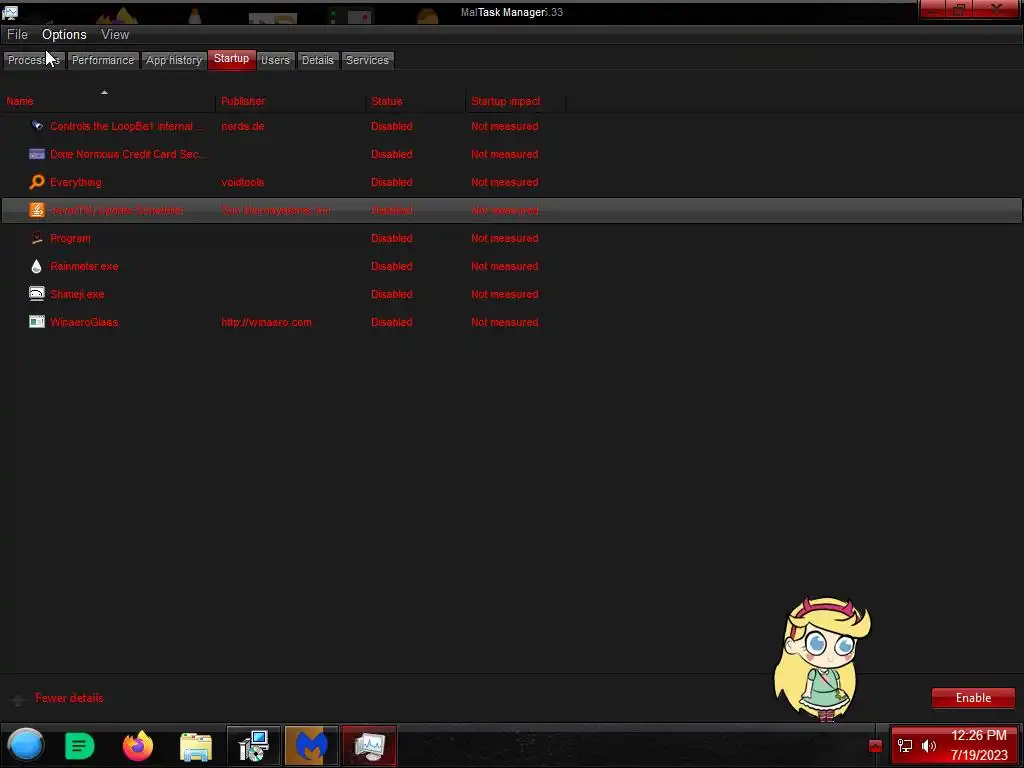This screenshot has height=768, width=1024.
Task: Sort by the Name column header
Action: (x=108, y=101)
